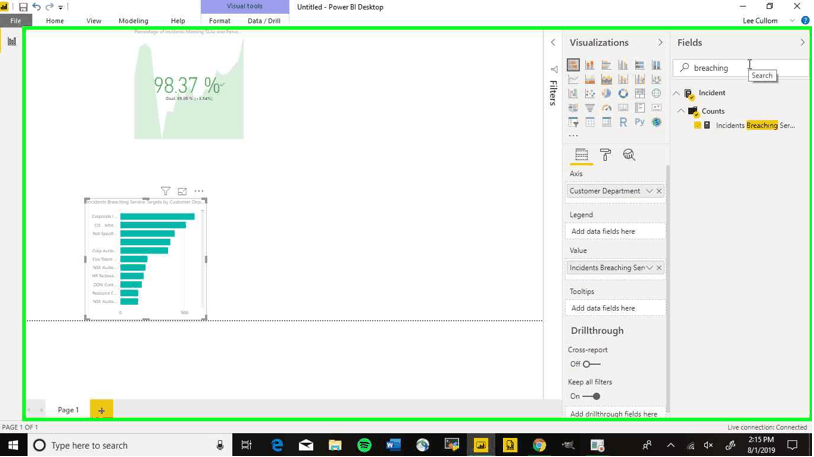Remove Customer Department from Axis
The image size is (814, 457).
pos(659,191)
